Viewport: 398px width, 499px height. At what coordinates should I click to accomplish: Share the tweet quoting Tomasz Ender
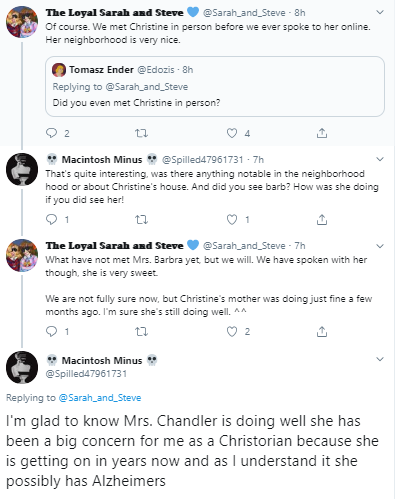[322, 133]
